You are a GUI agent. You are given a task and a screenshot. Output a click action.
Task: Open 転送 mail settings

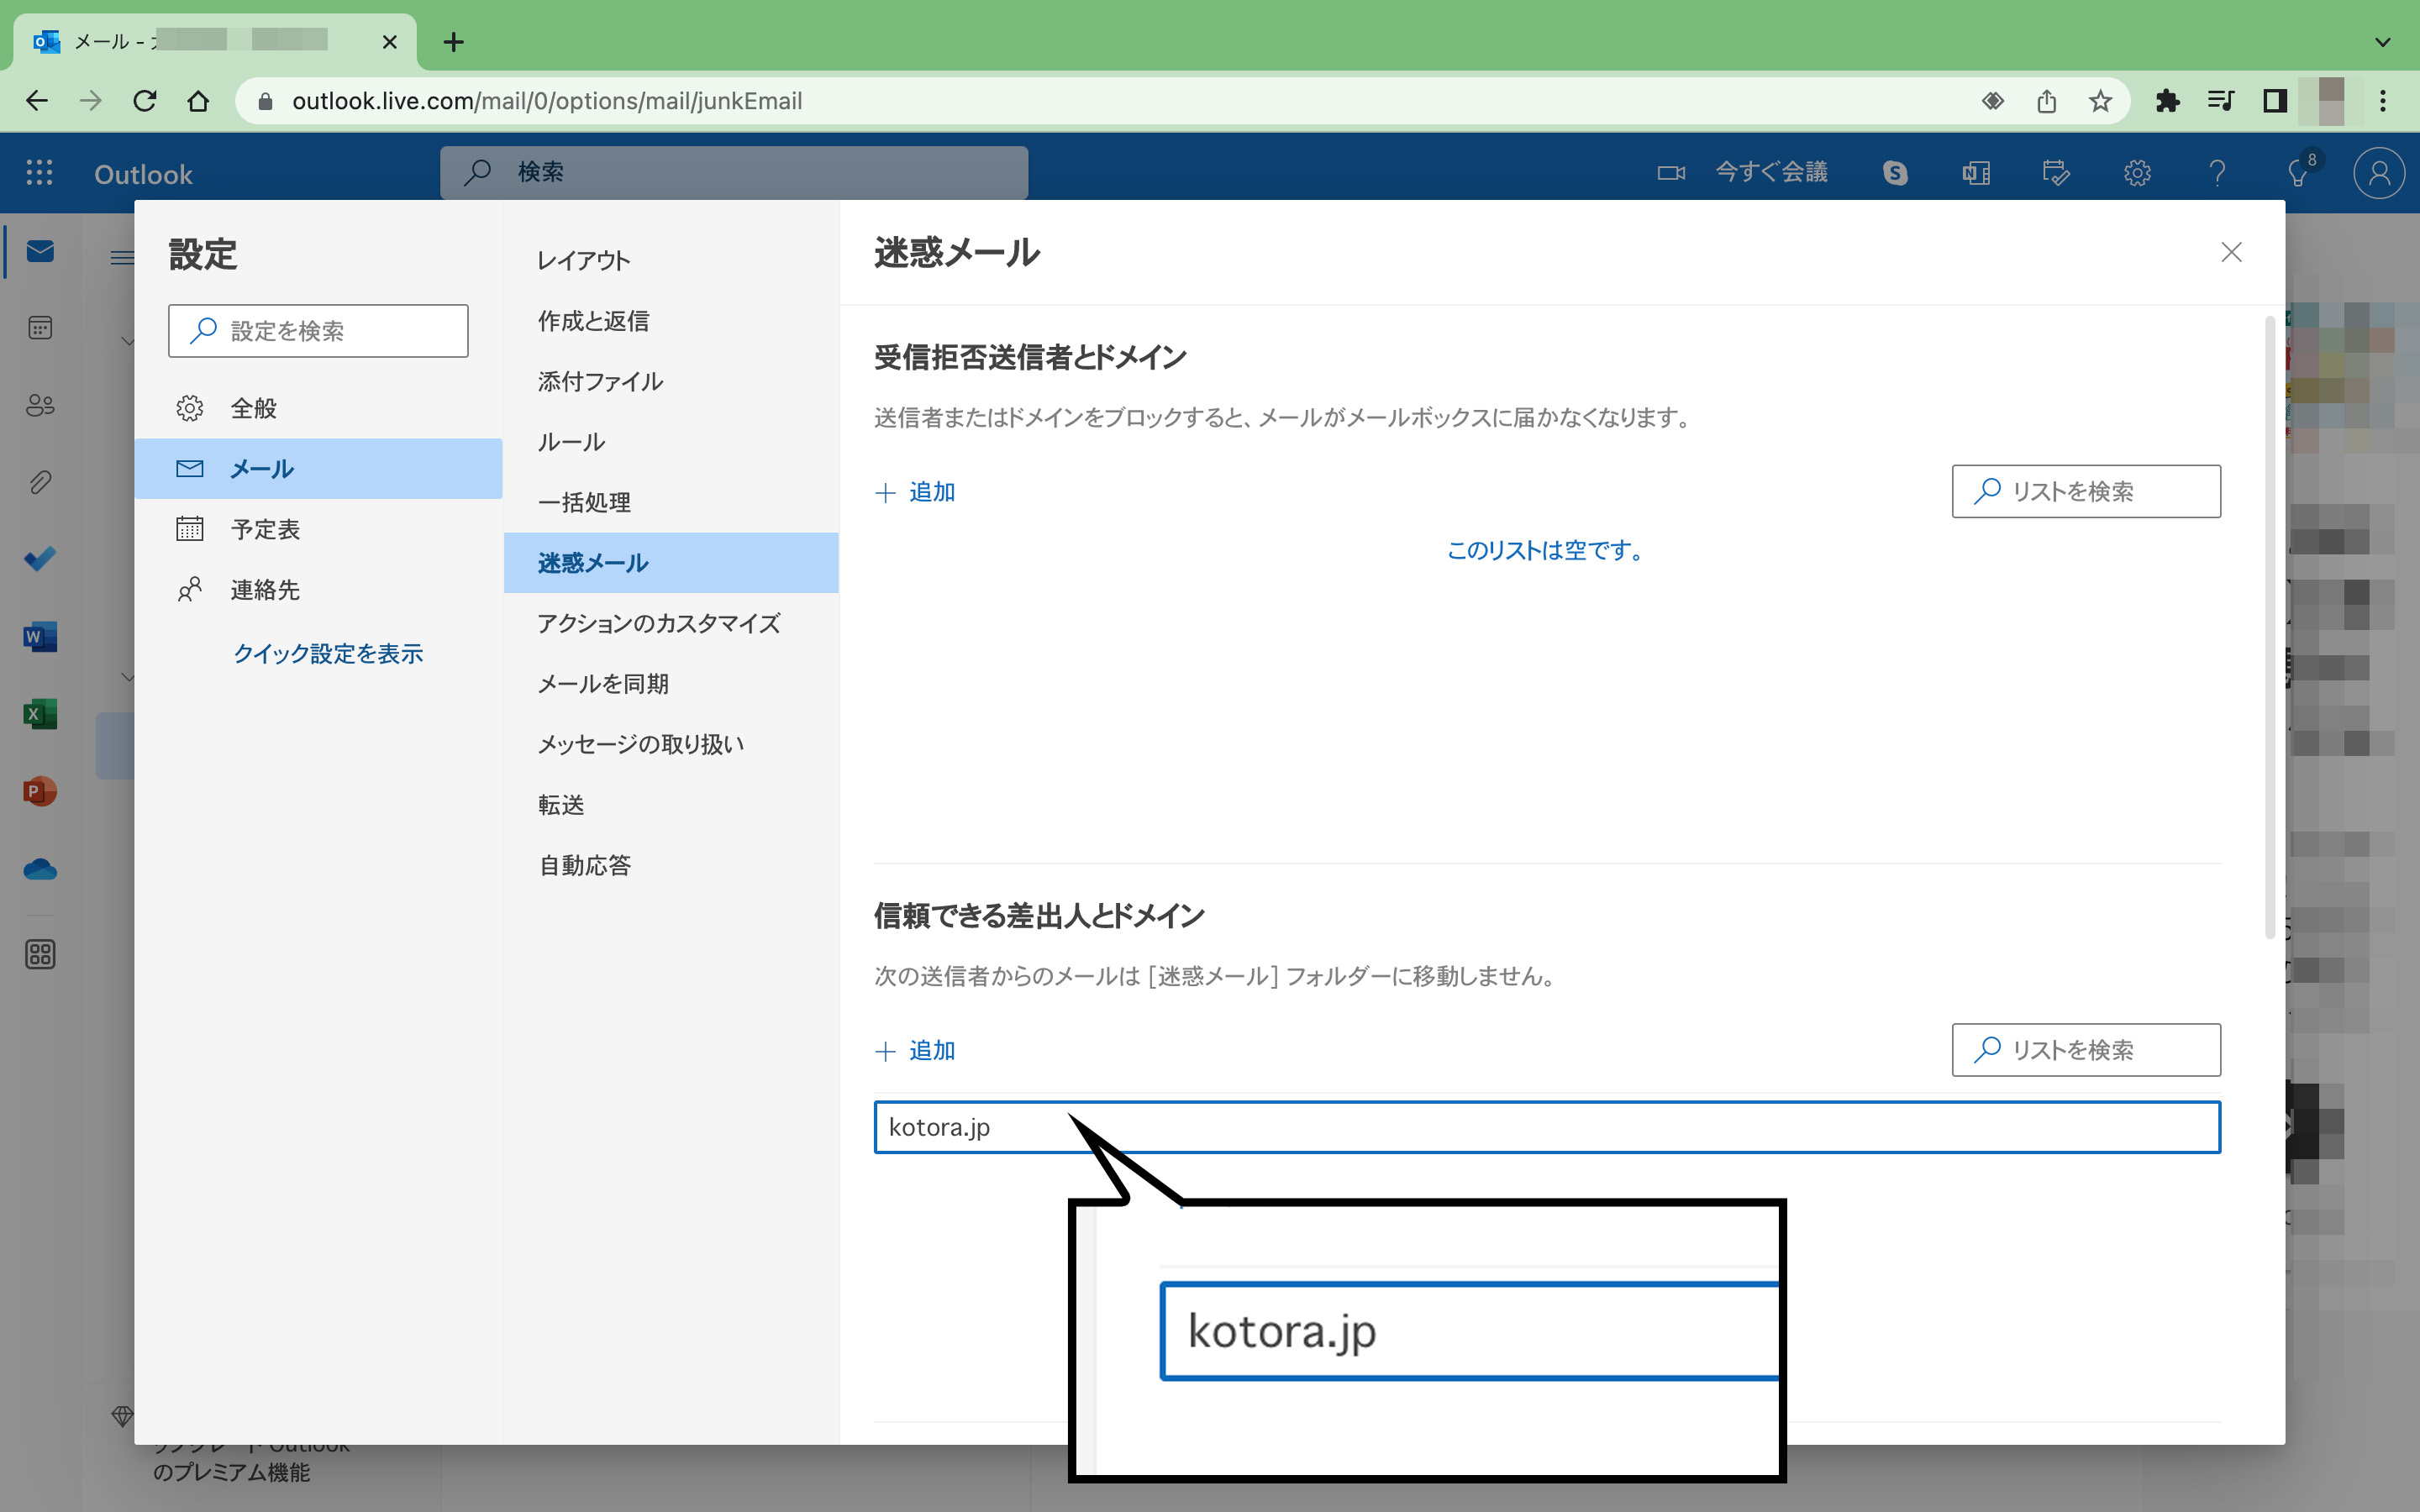click(x=671, y=805)
